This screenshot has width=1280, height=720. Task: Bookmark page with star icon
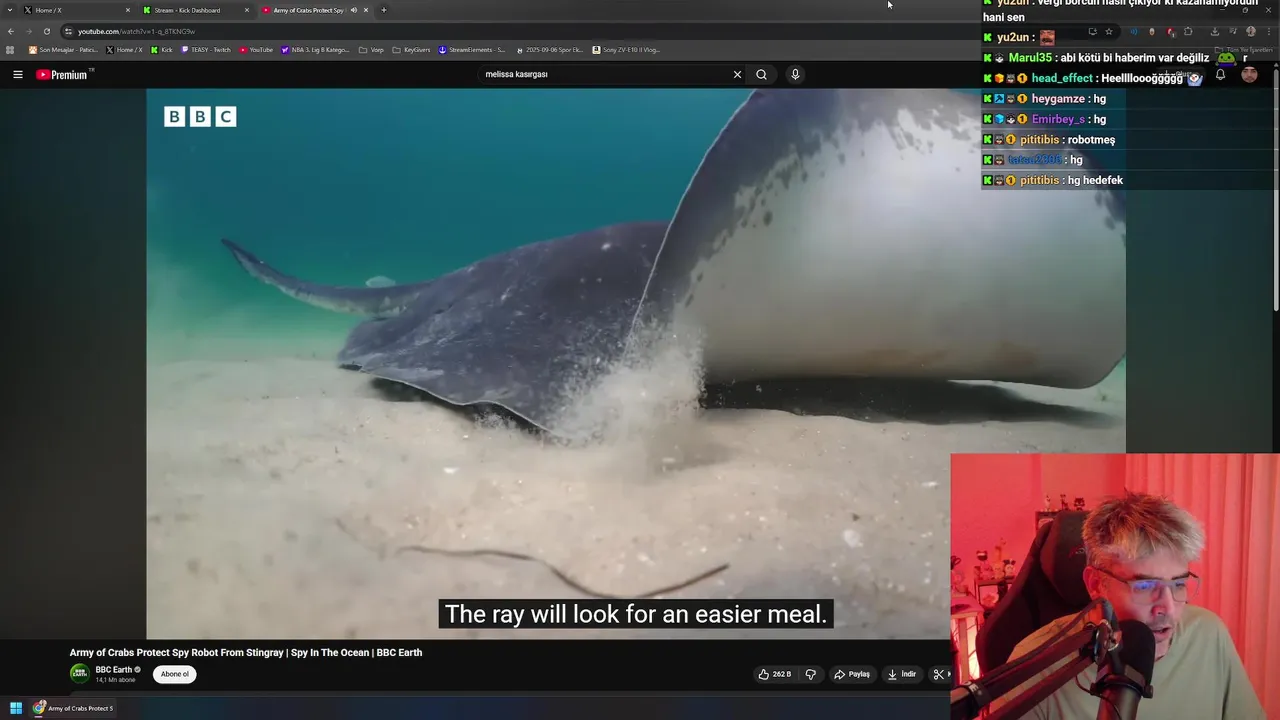(1108, 31)
